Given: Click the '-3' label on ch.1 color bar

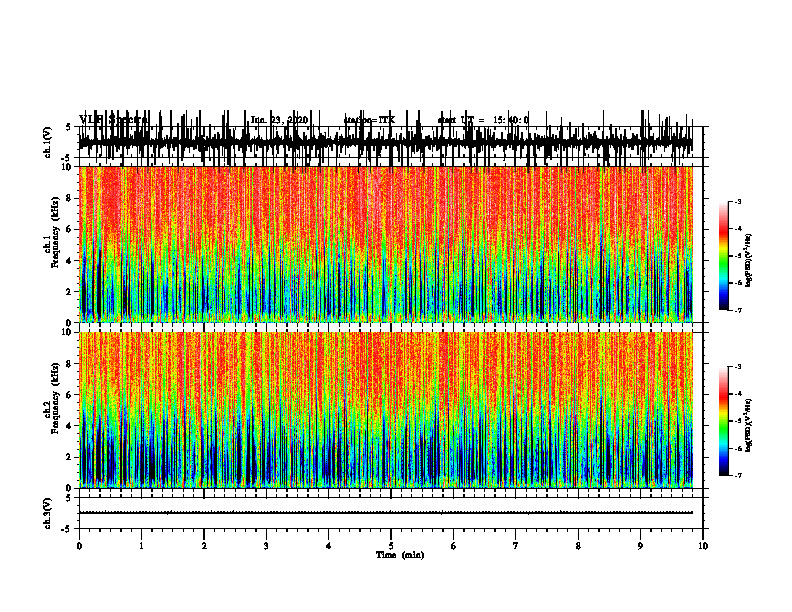Looking at the screenshot, I should (737, 201).
